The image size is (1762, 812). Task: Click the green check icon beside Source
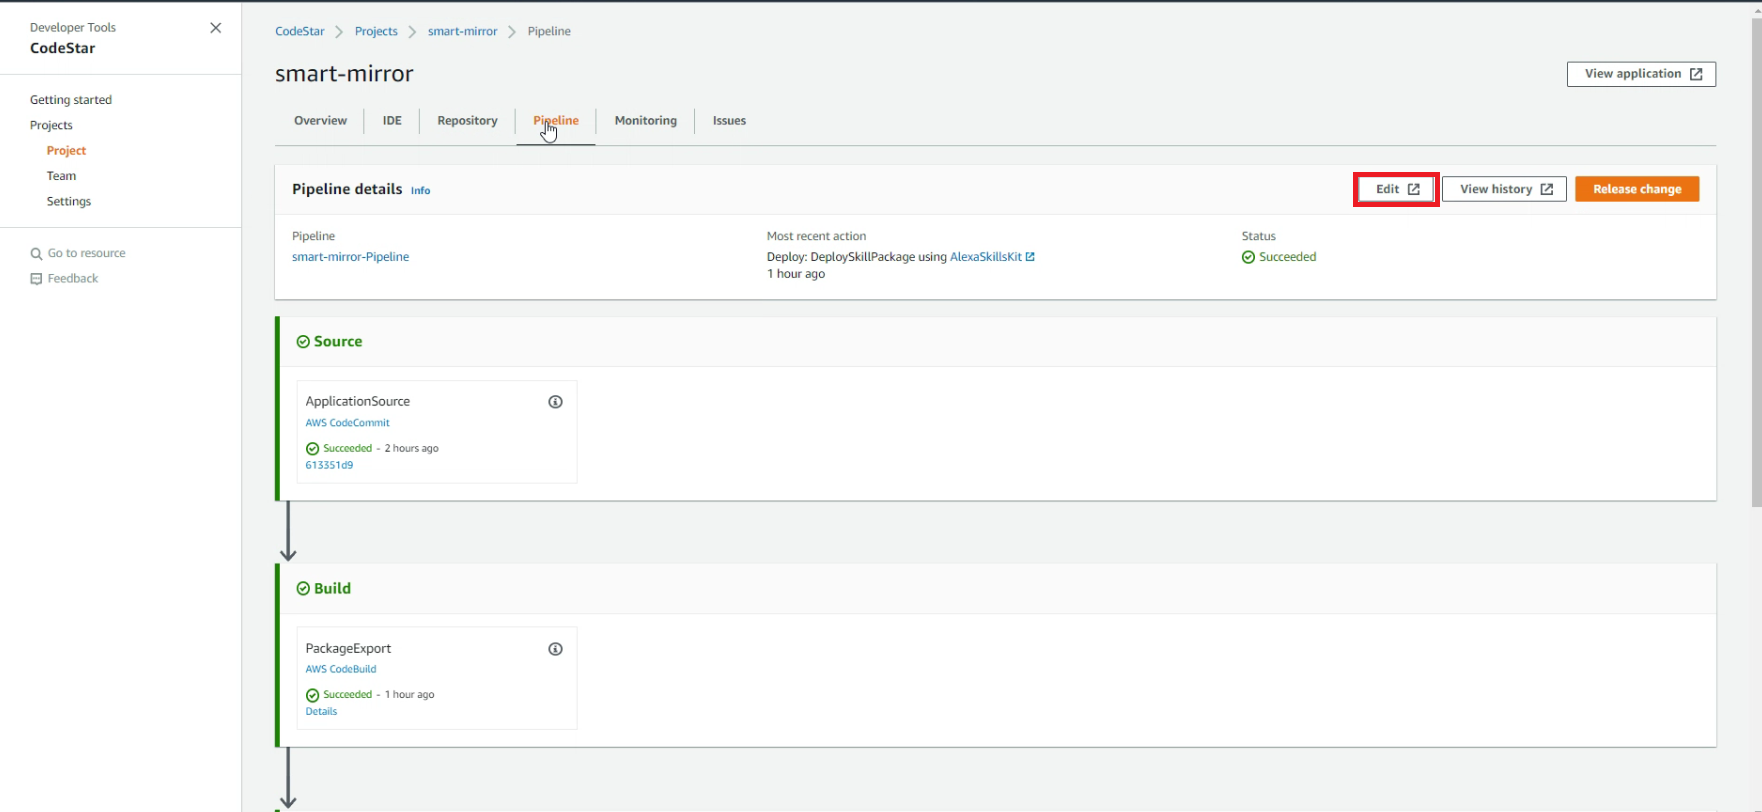point(303,342)
